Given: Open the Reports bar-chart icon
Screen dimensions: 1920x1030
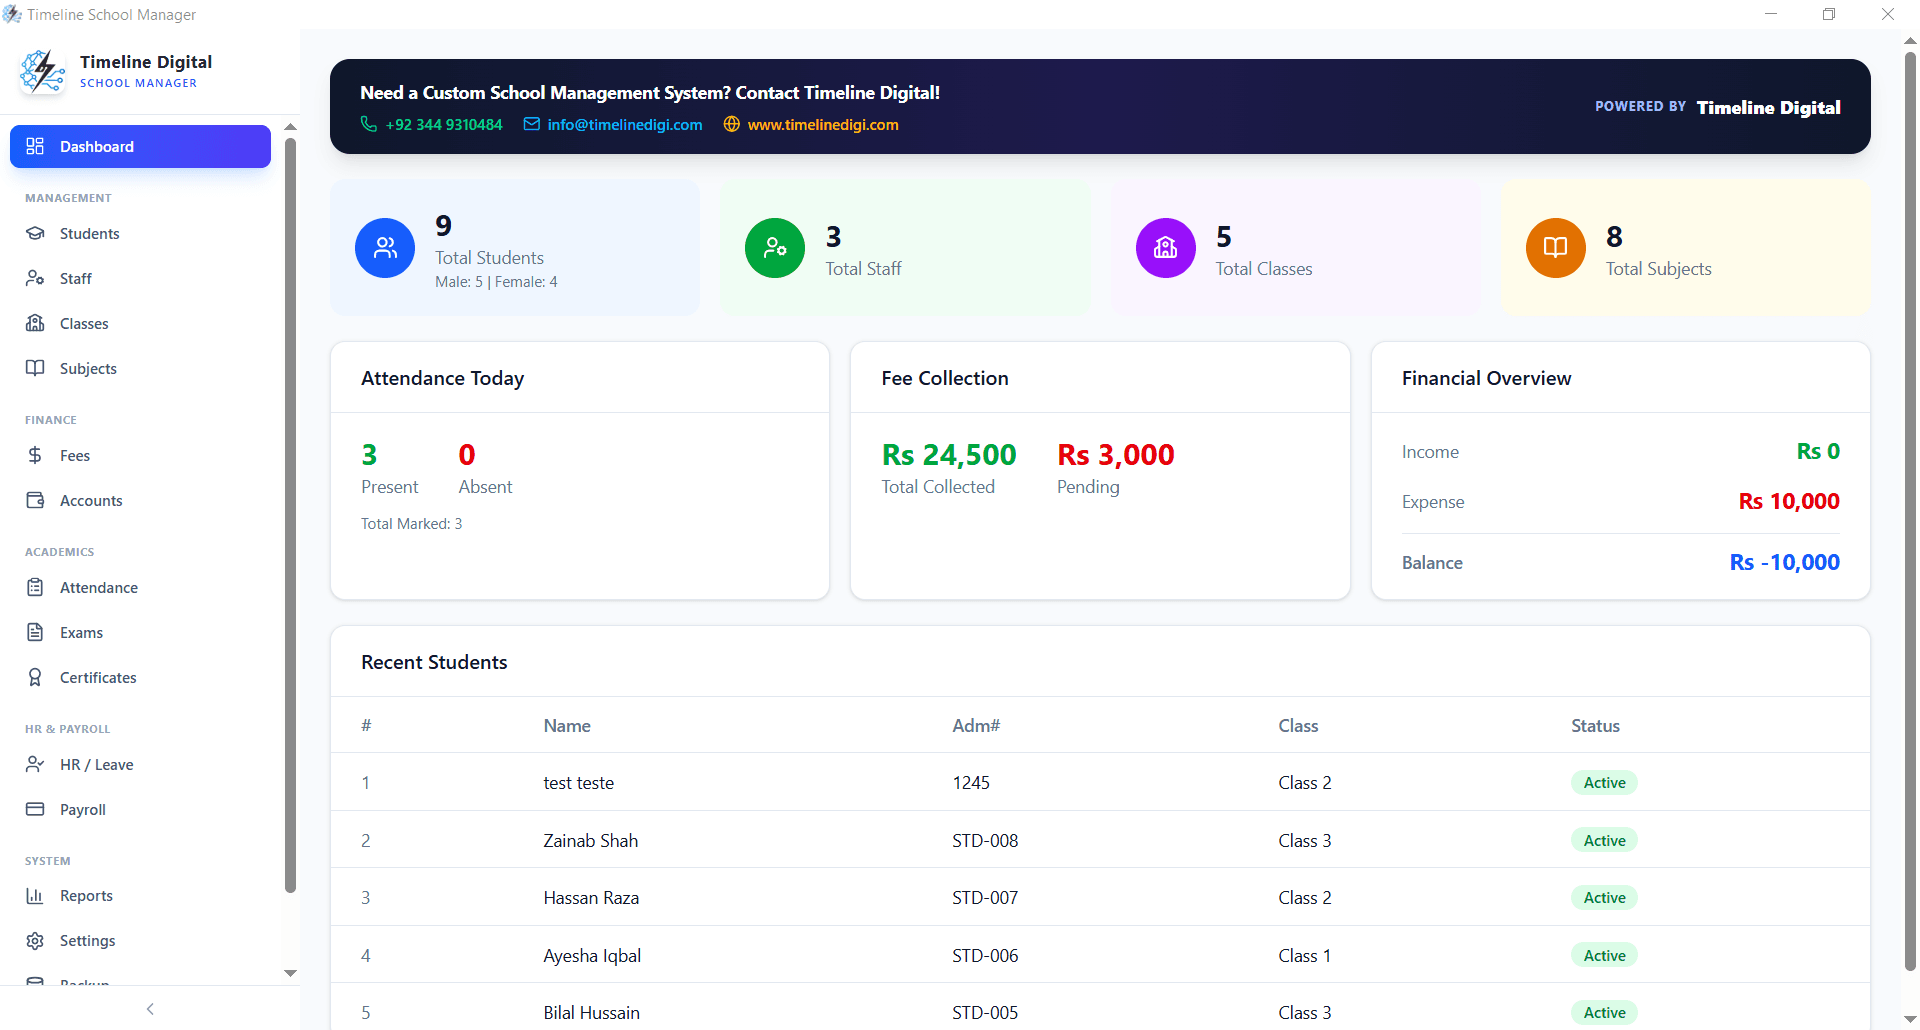Looking at the screenshot, I should [x=35, y=895].
